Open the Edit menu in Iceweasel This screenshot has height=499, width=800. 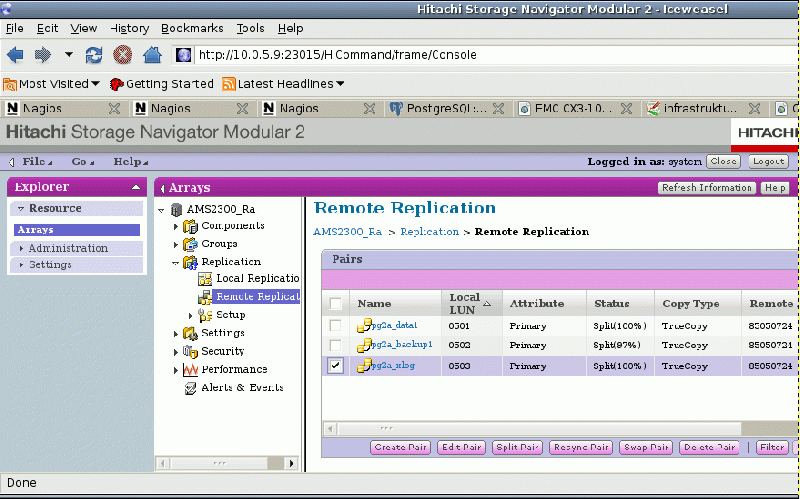pos(47,29)
